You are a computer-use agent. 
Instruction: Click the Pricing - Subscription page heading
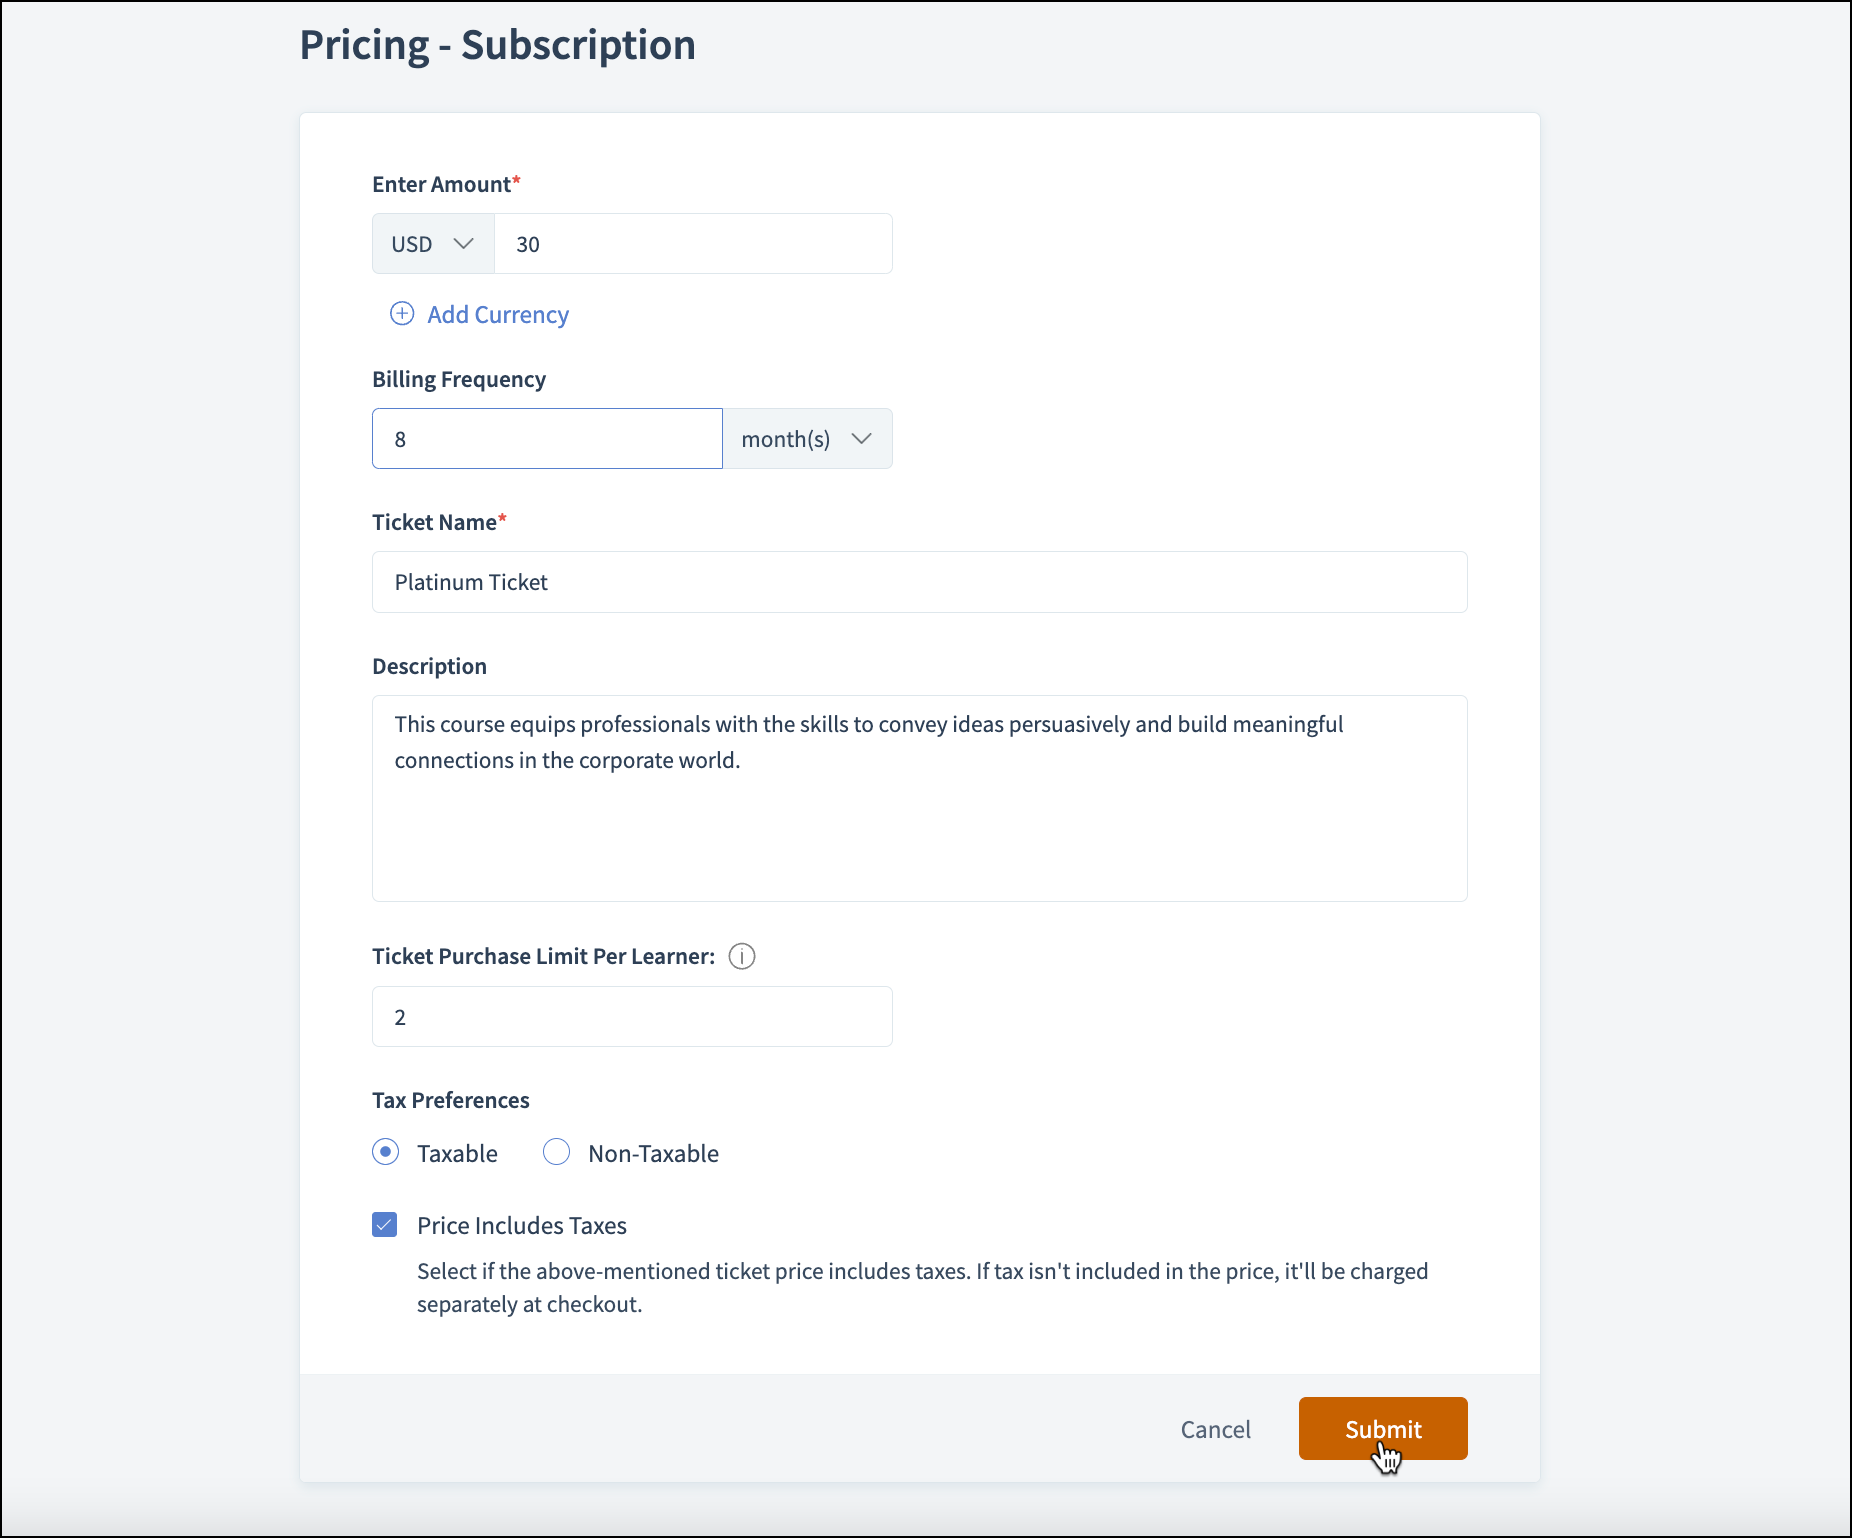click(x=498, y=45)
